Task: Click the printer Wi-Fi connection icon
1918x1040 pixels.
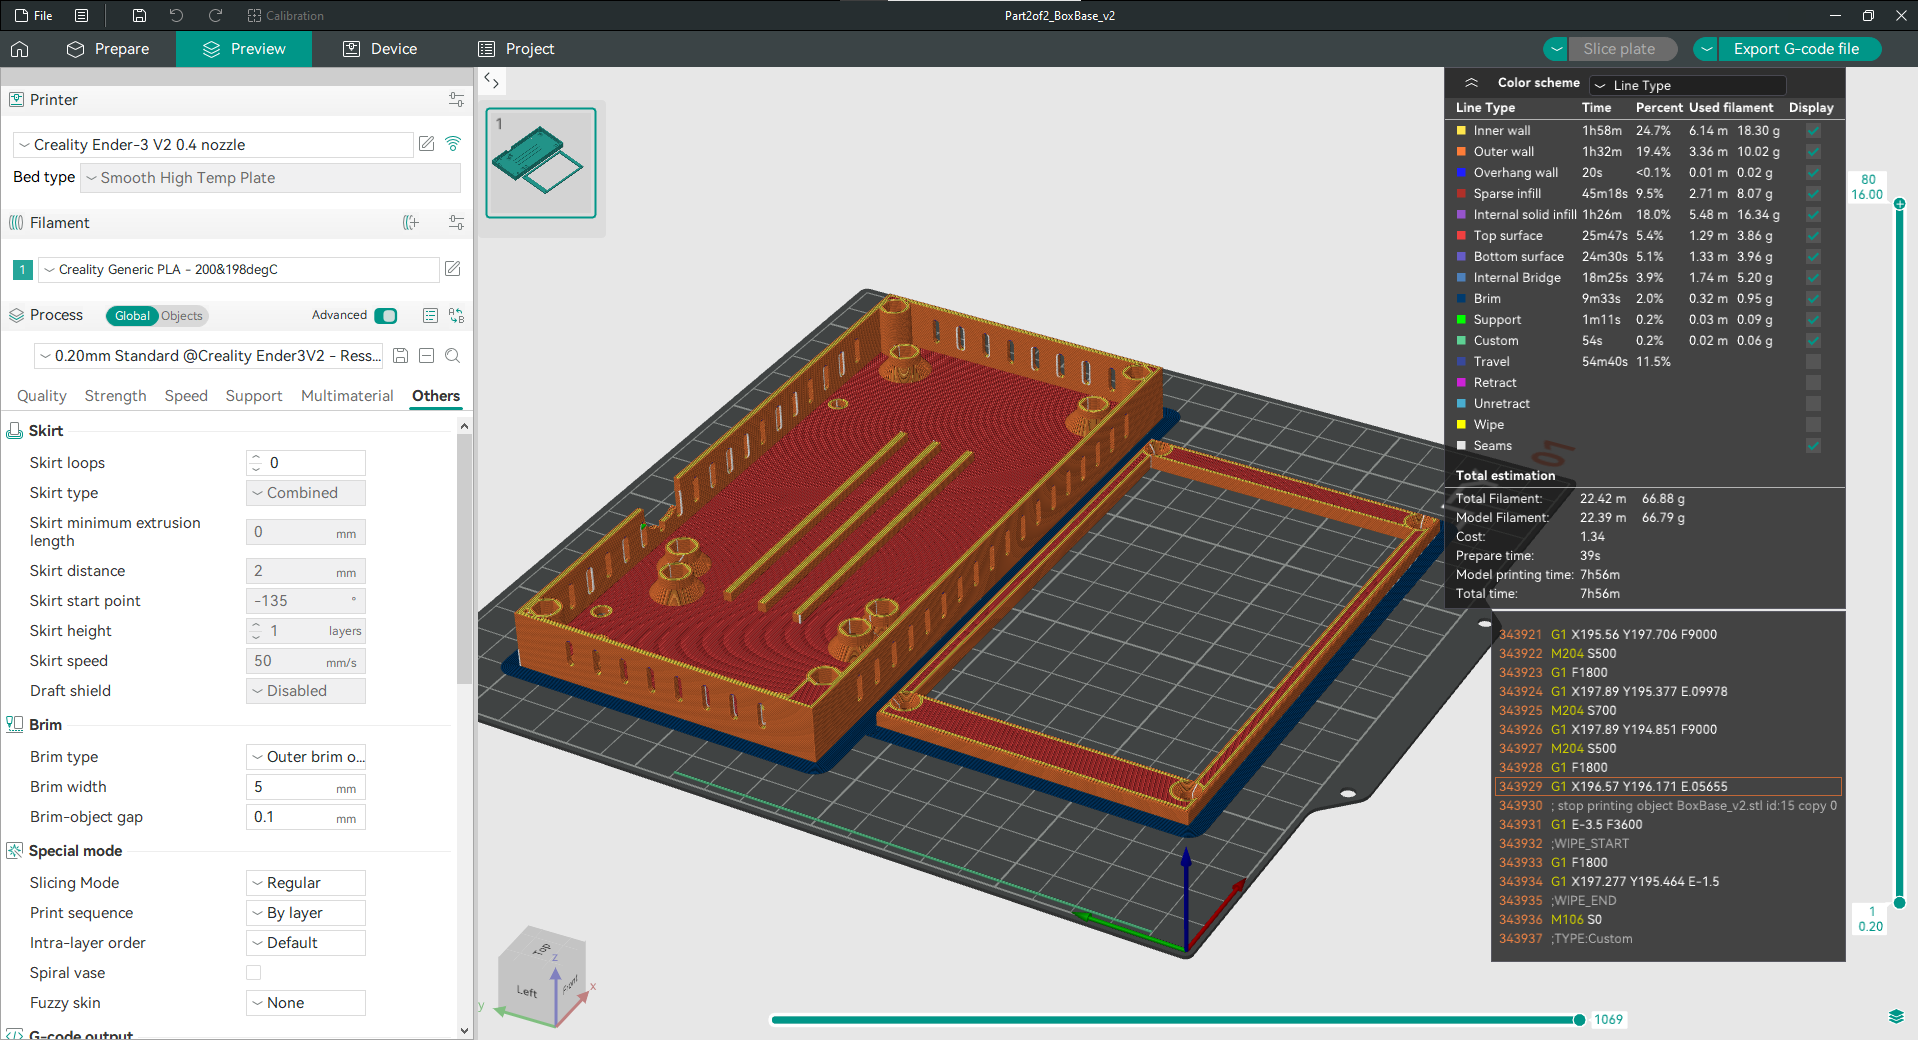Action: tap(453, 144)
